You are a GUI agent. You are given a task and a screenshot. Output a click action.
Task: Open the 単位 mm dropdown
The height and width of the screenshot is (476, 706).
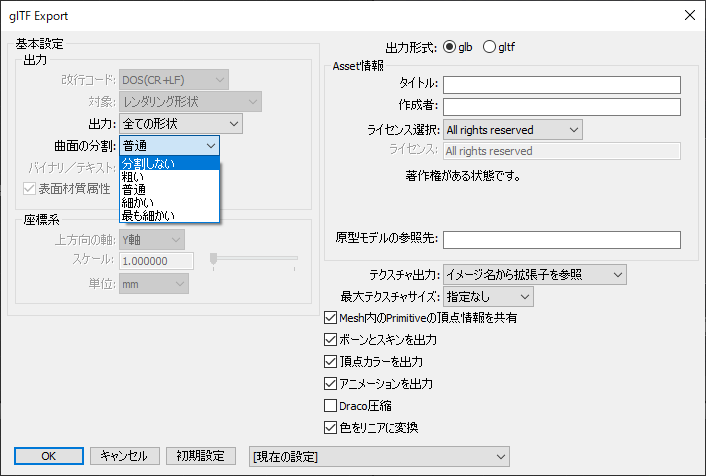coord(154,284)
